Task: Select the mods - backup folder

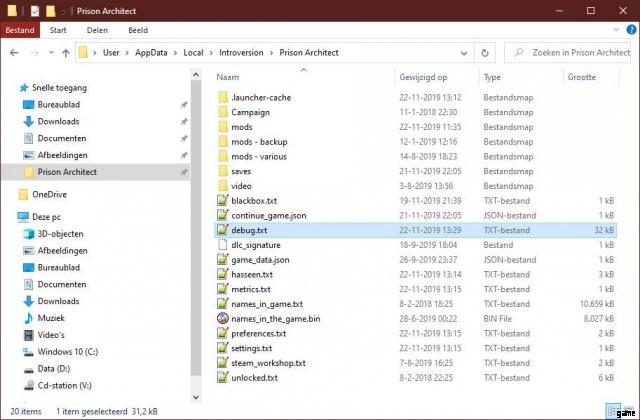Action: pos(259,142)
